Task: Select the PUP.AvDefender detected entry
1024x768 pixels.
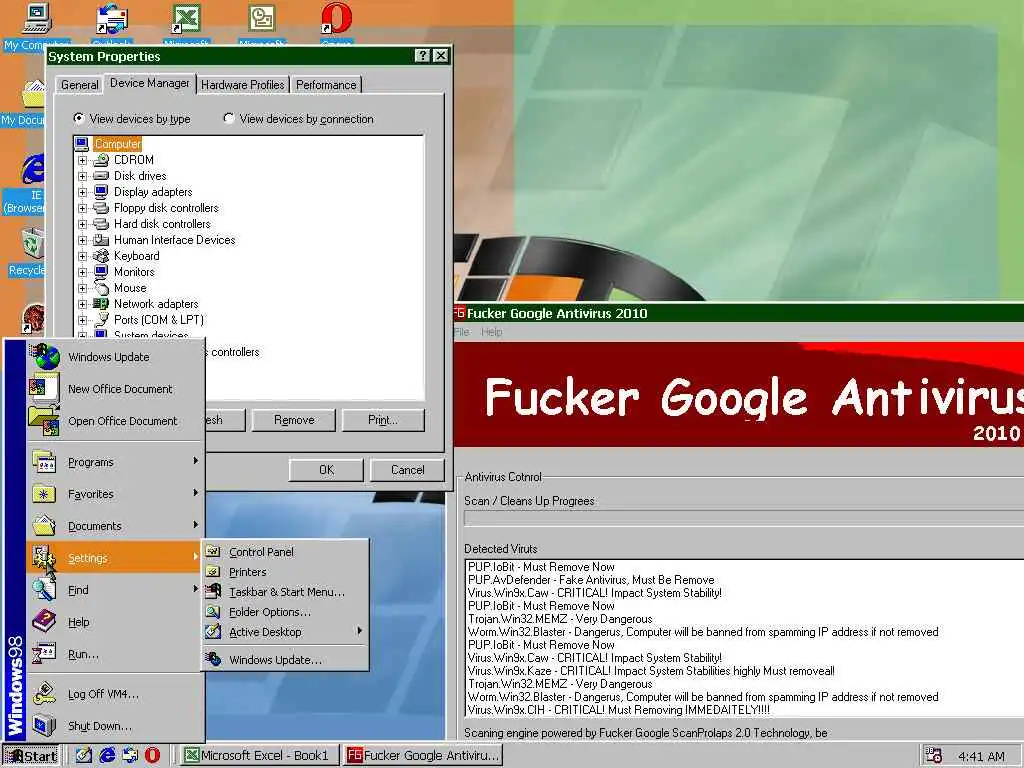Action: click(x=591, y=580)
